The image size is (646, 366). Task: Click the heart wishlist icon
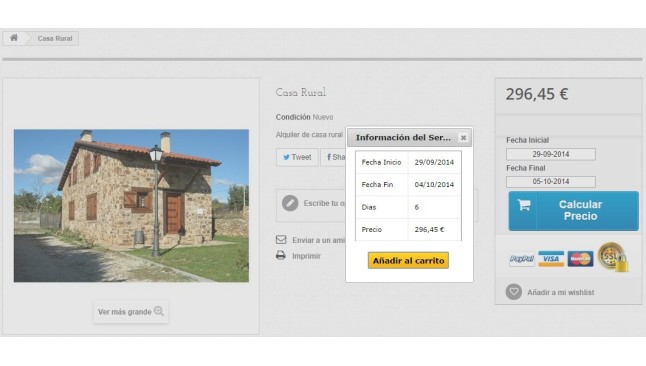(x=514, y=292)
